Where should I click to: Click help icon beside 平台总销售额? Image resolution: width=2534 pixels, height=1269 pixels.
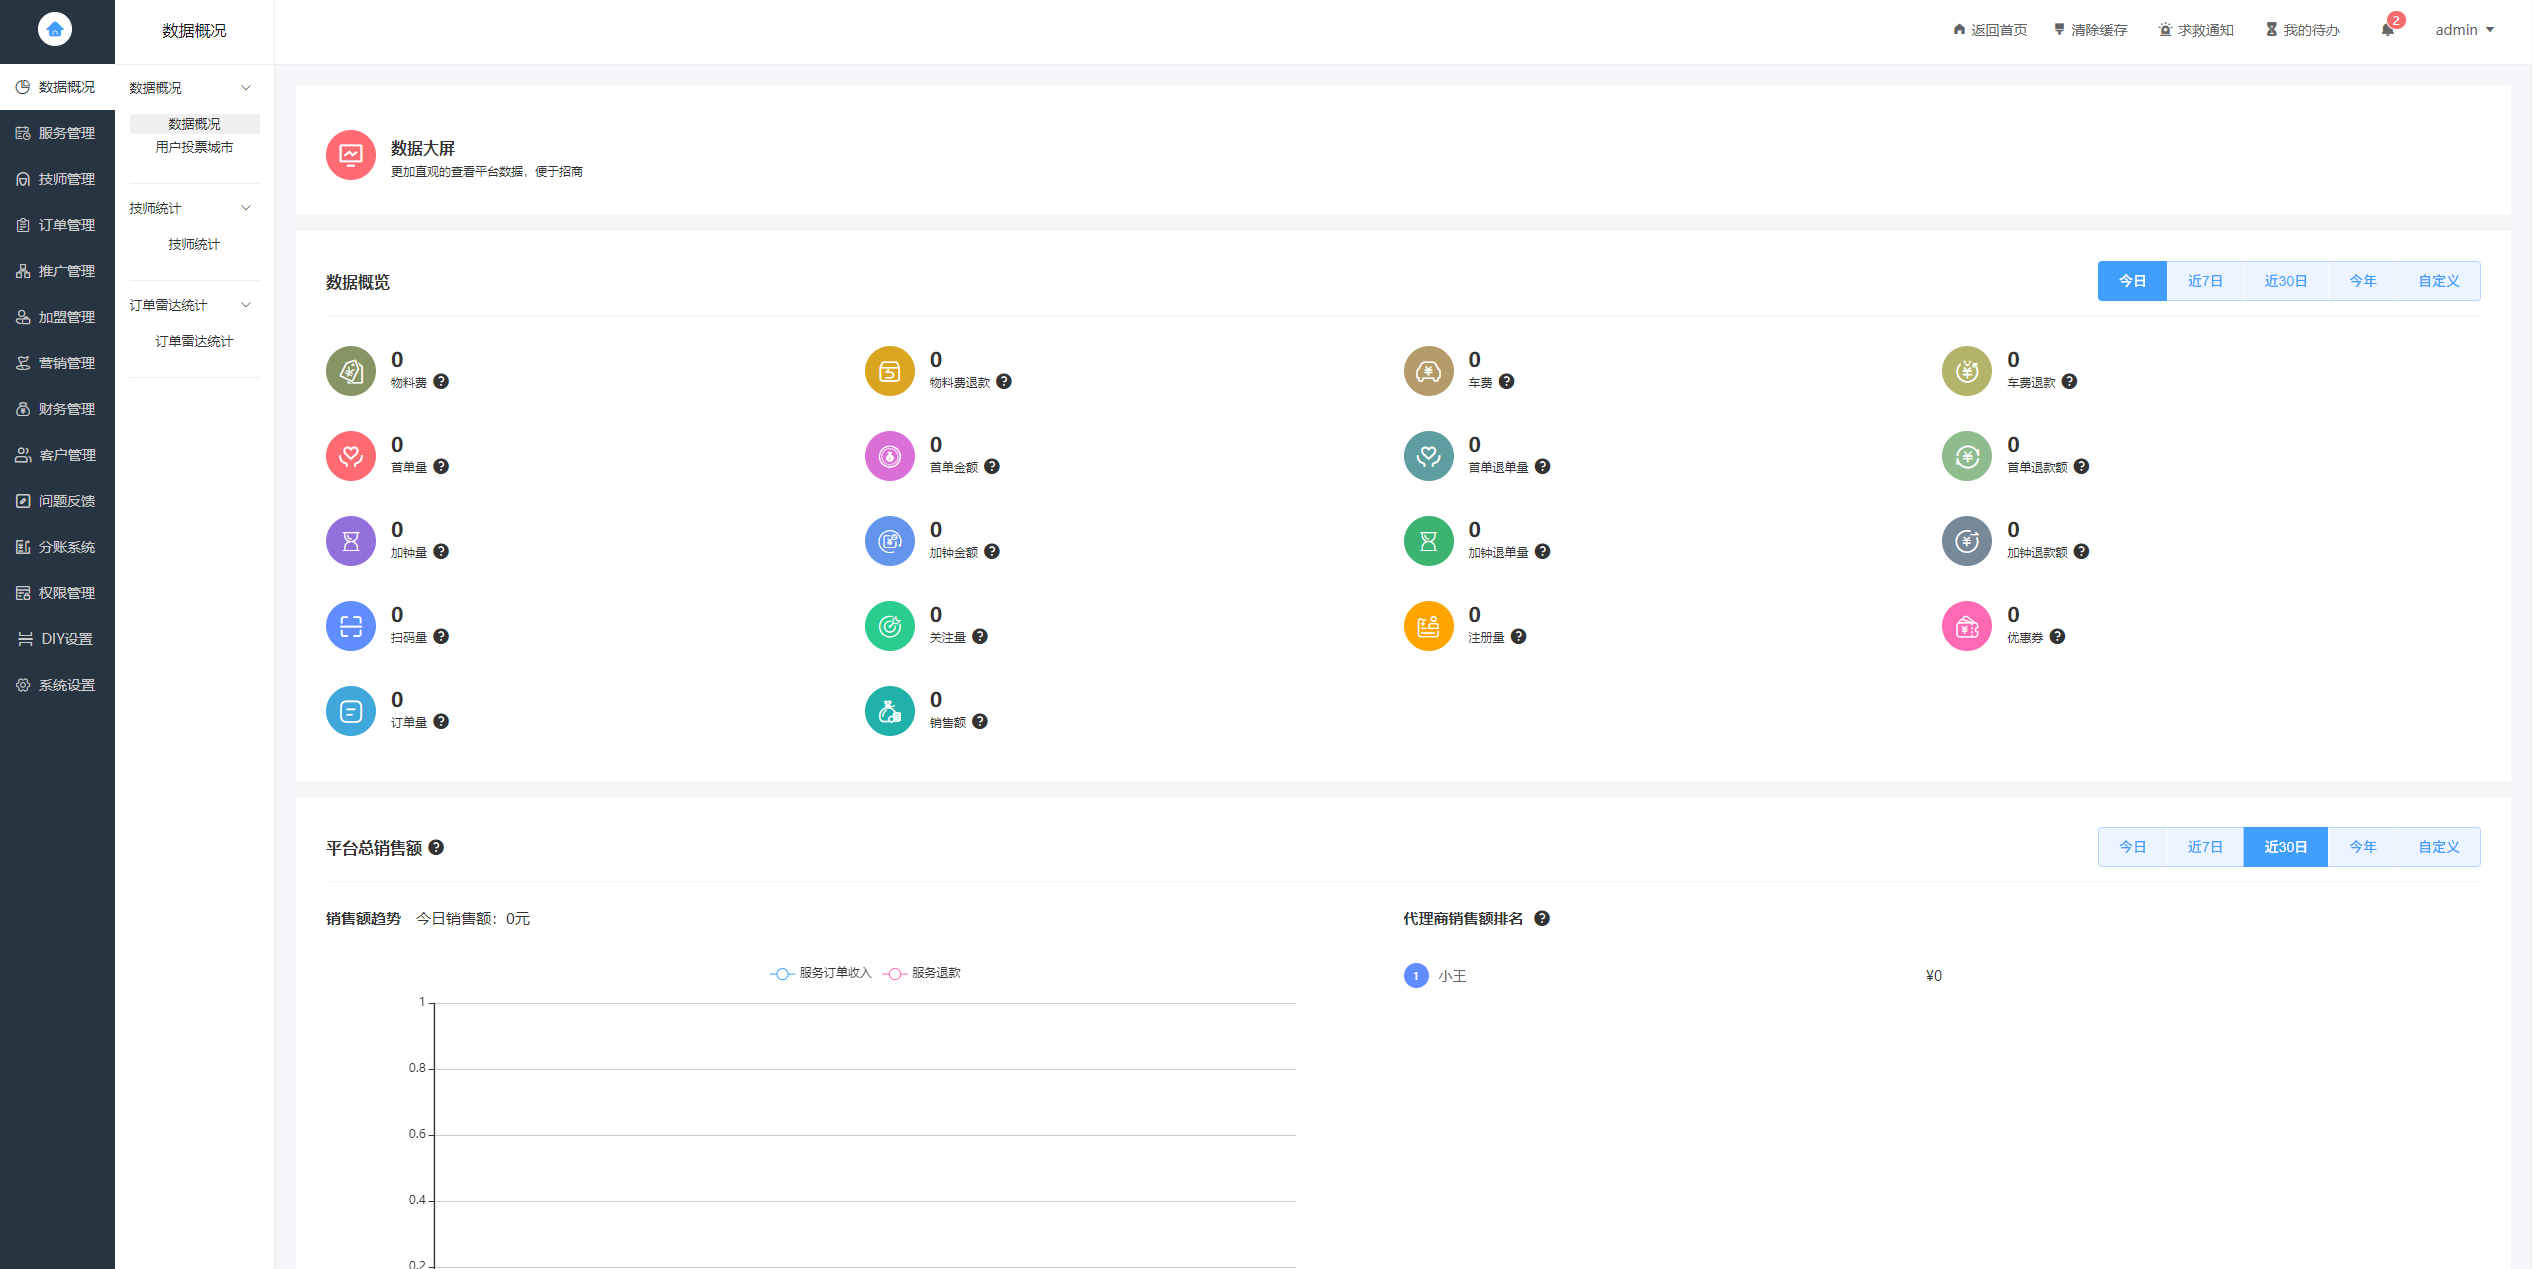point(436,848)
